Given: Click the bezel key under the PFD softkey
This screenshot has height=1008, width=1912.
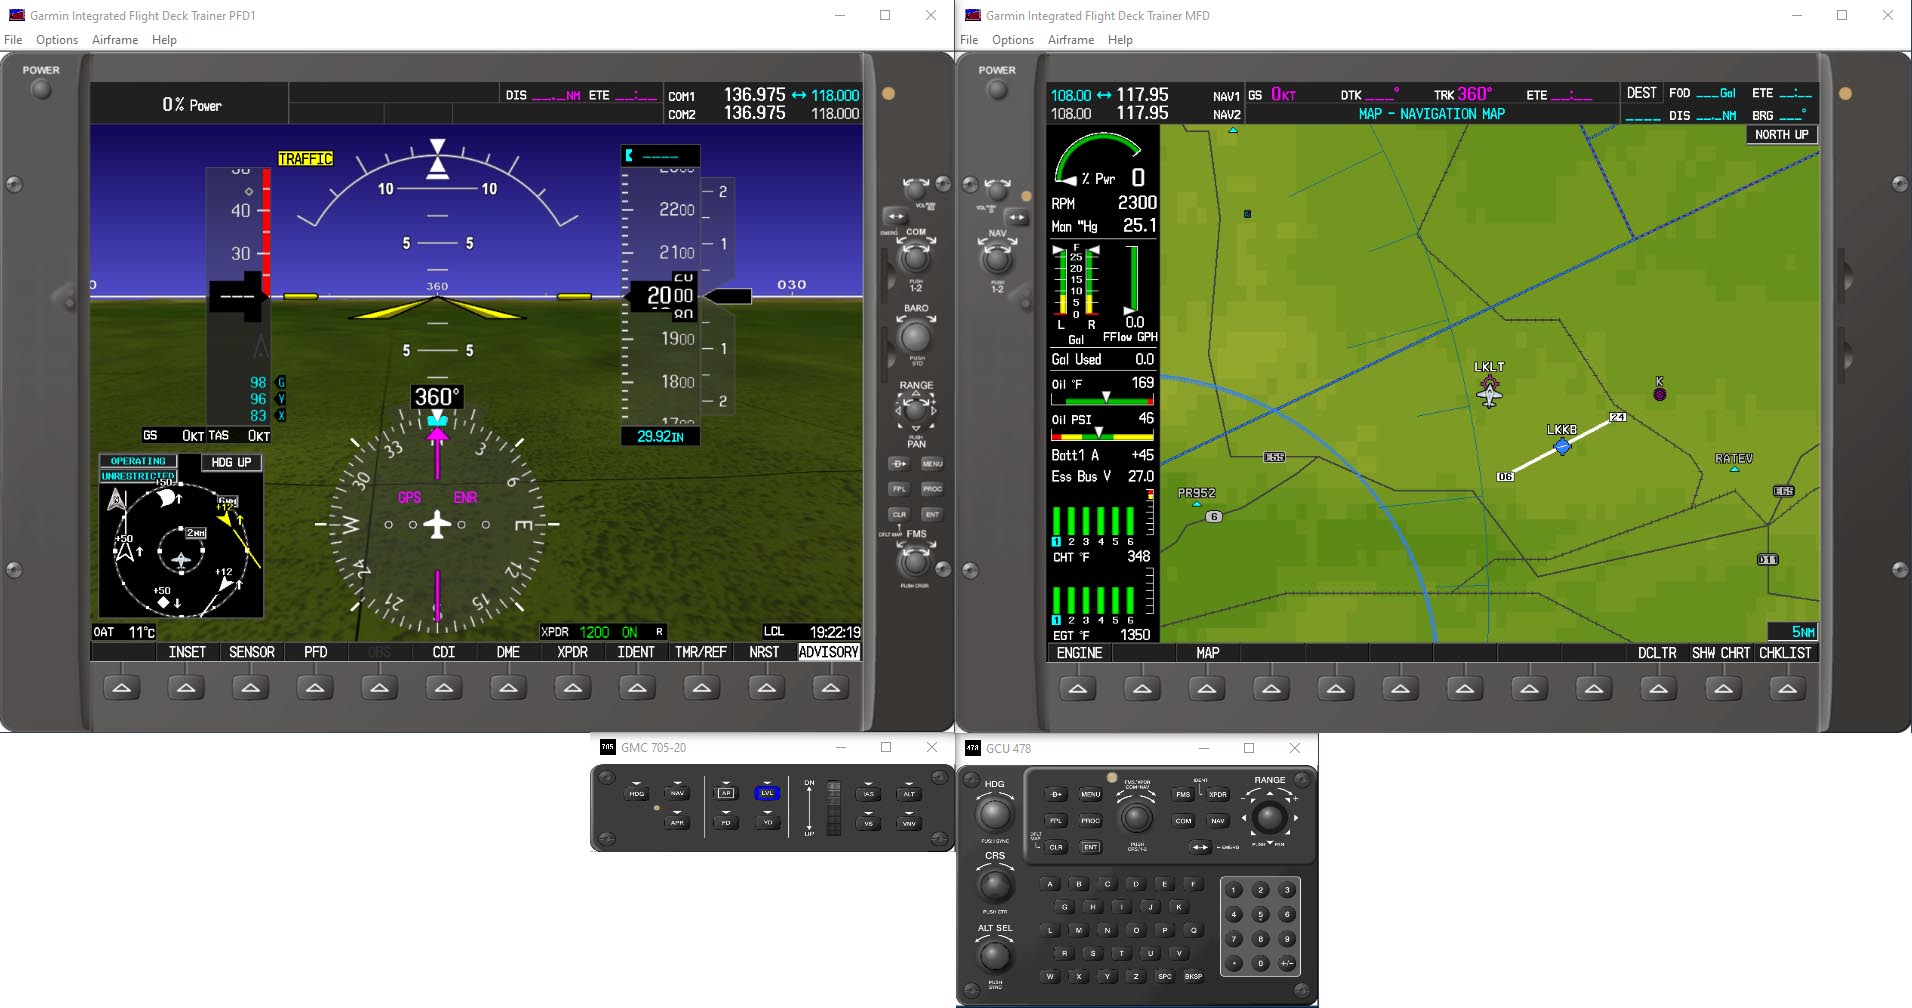Looking at the screenshot, I should tap(315, 688).
